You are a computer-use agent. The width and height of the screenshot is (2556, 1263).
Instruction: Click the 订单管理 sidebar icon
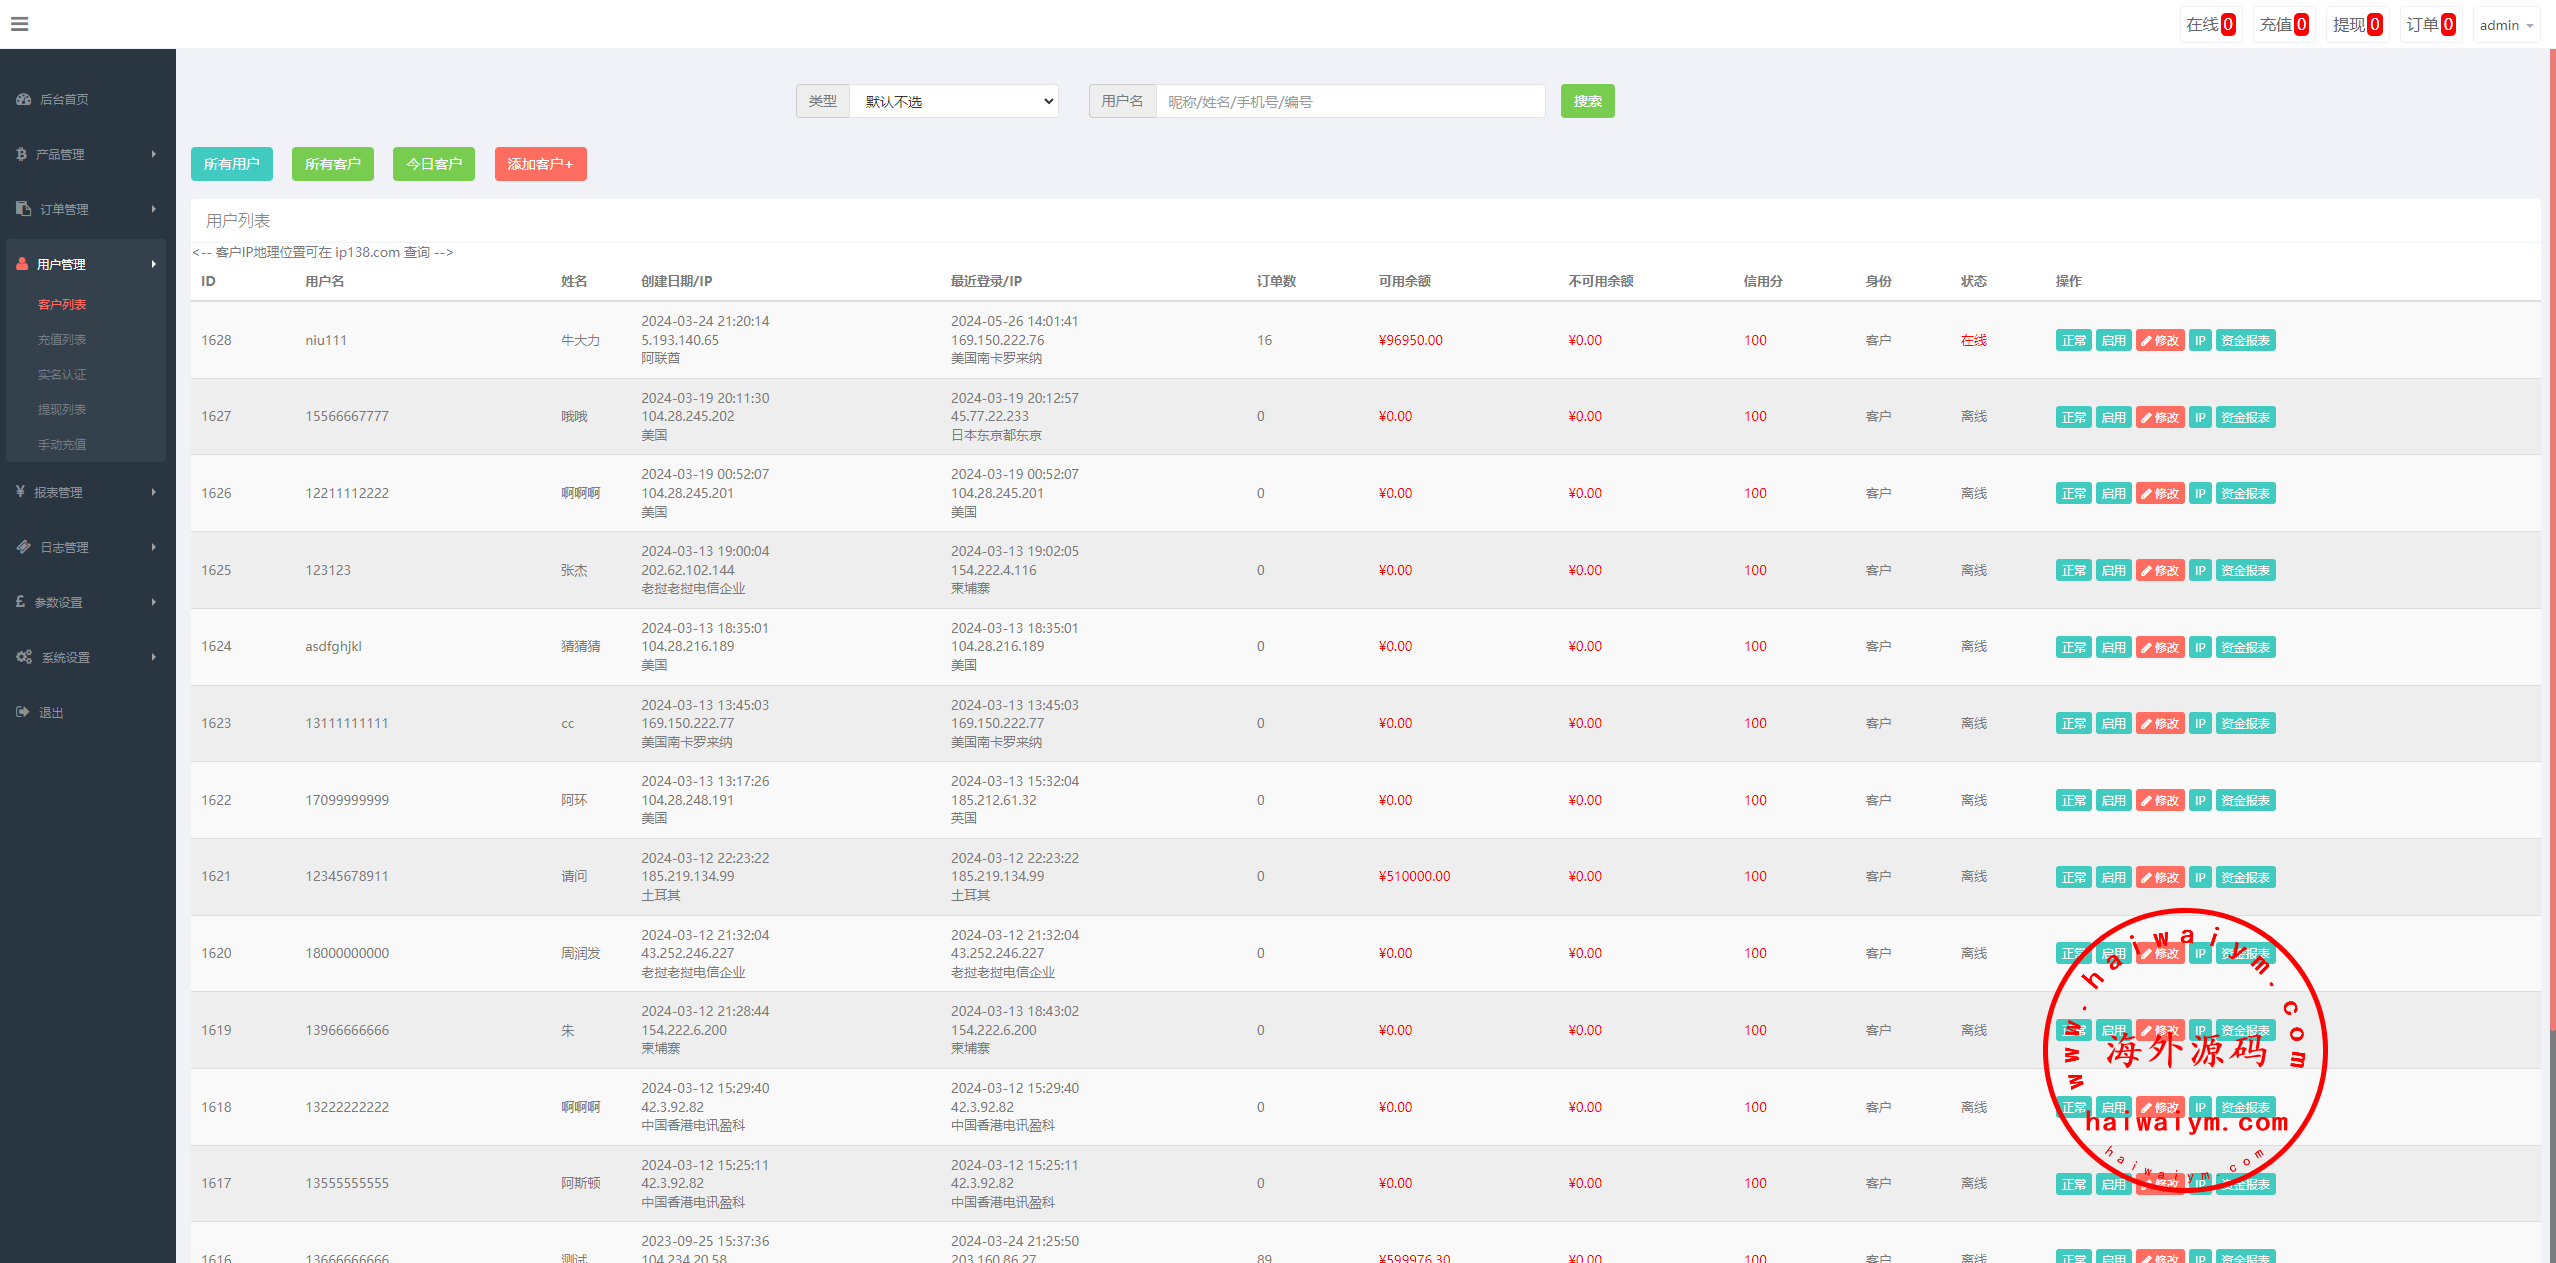[24, 209]
